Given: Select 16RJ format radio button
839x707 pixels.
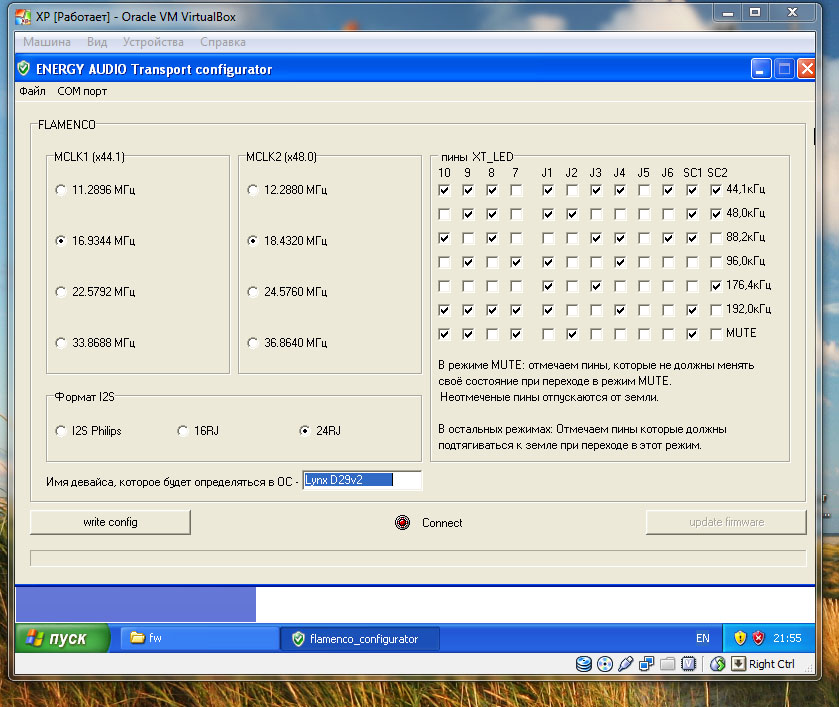Looking at the screenshot, I should pyautogui.click(x=182, y=431).
